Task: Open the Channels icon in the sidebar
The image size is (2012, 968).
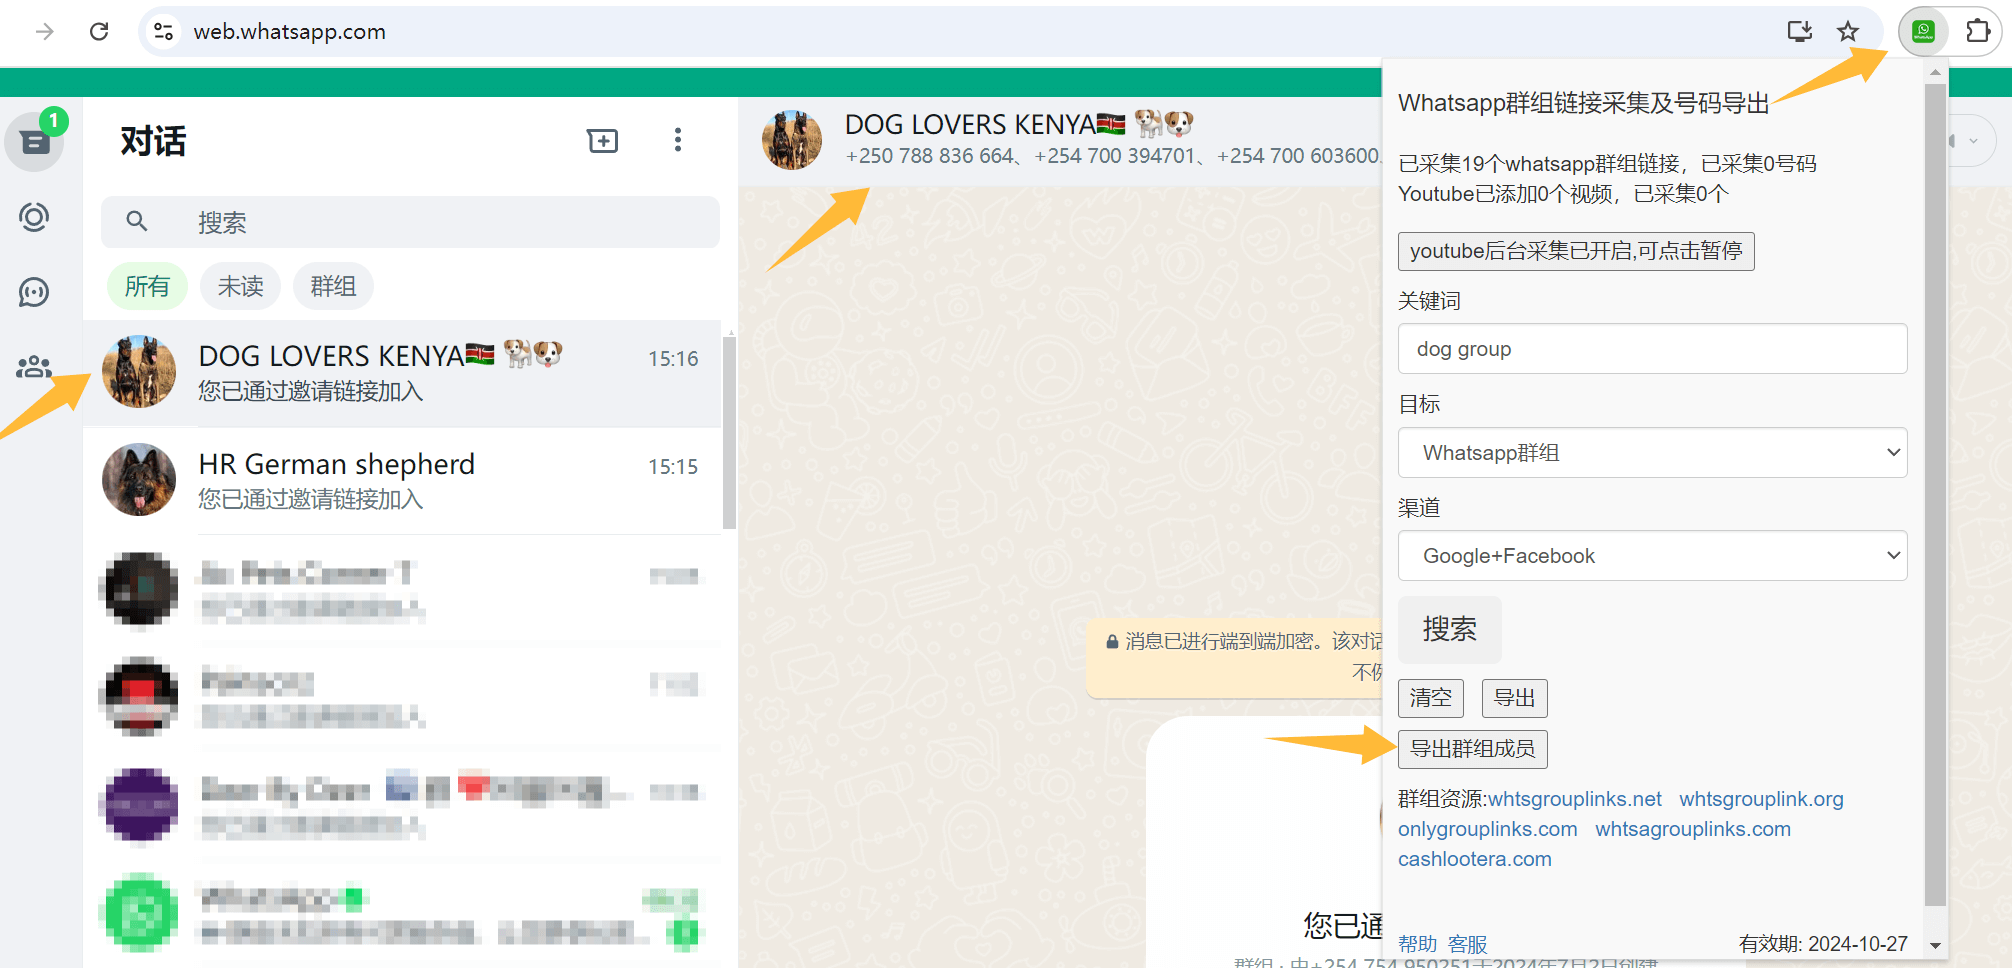Action: 35,292
